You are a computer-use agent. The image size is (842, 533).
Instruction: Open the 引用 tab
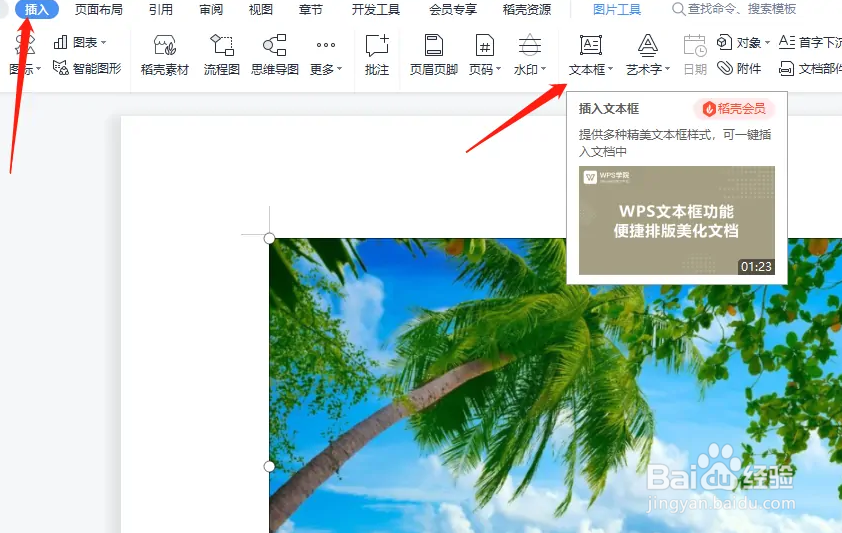point(161,10)
